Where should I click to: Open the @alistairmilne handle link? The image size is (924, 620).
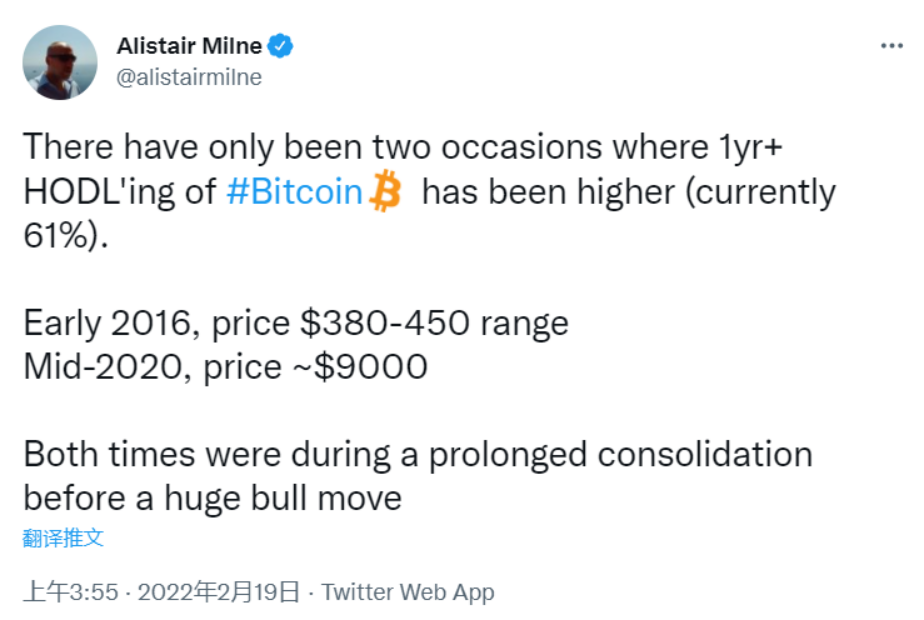point(189,77)
